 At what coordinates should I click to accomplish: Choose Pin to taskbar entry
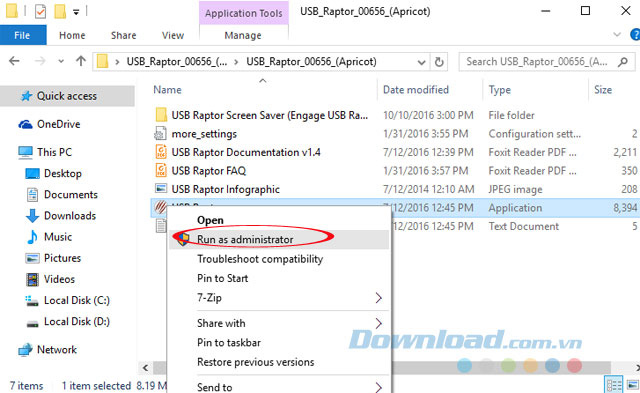coord(229,343)
